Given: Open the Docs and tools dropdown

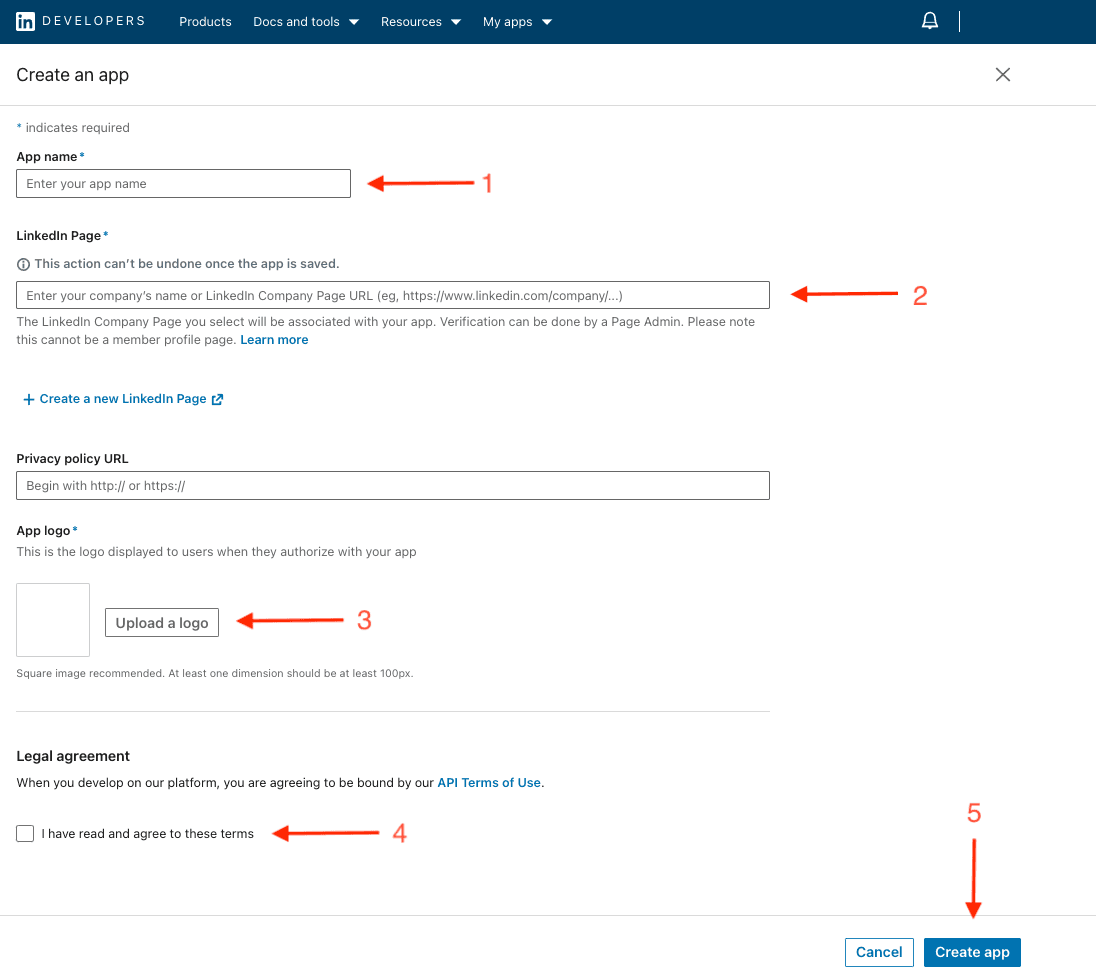Looking at the screenshot, I should coord(305,21).
